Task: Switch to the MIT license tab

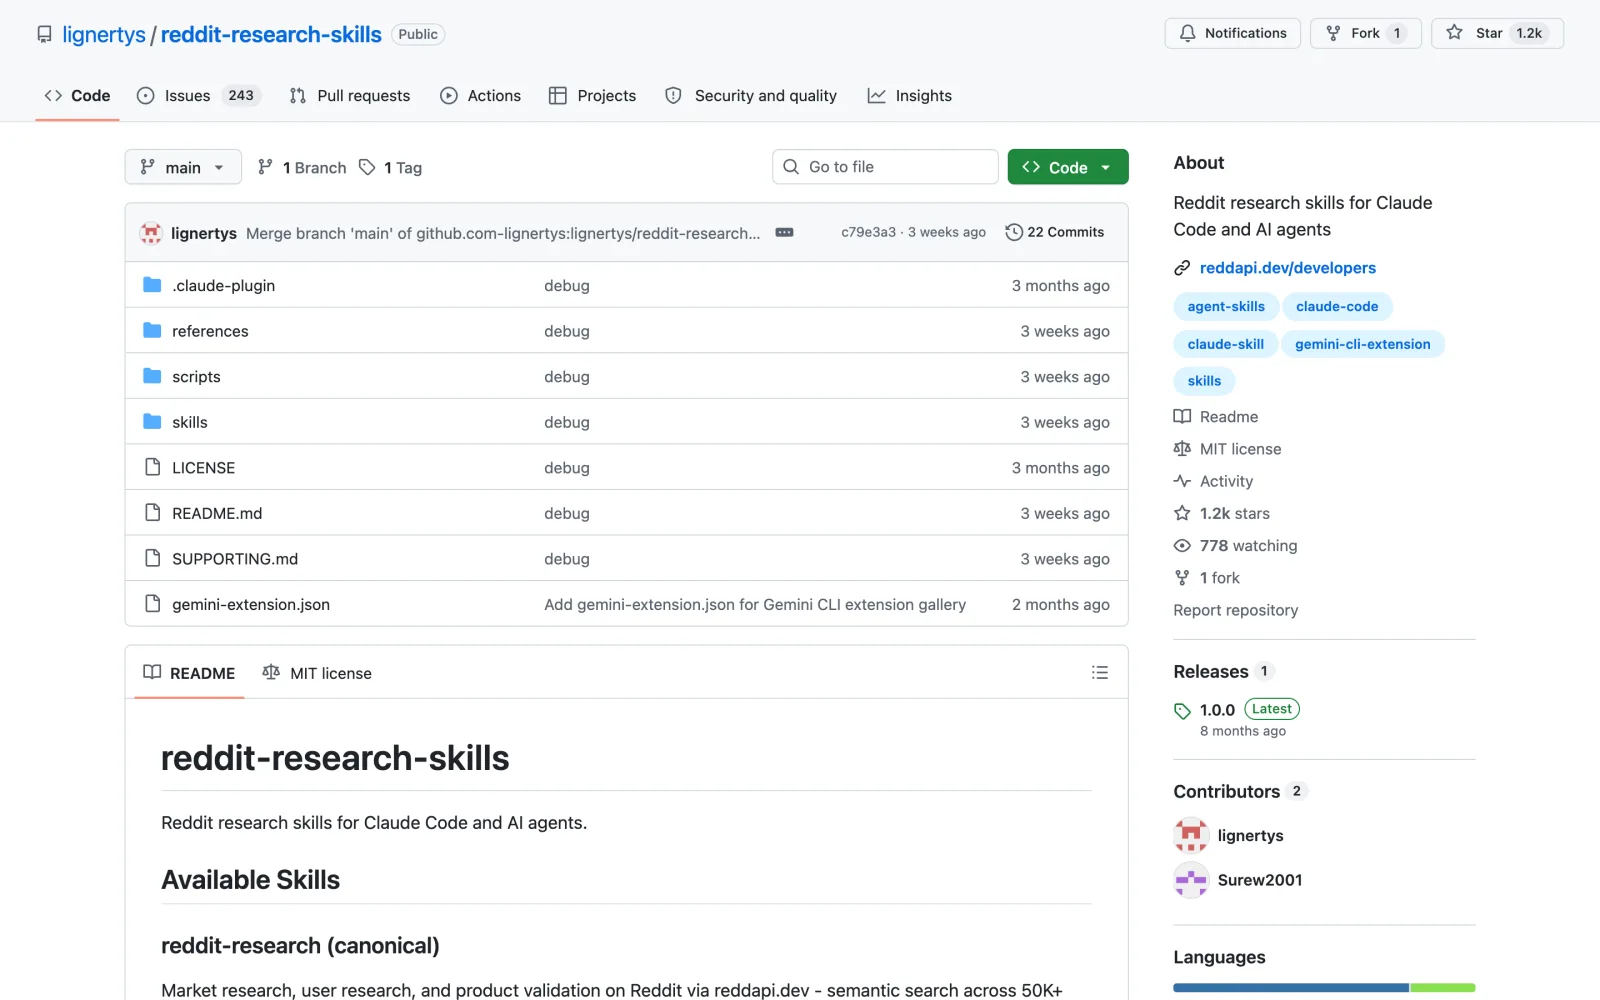Action: point(317,673)
